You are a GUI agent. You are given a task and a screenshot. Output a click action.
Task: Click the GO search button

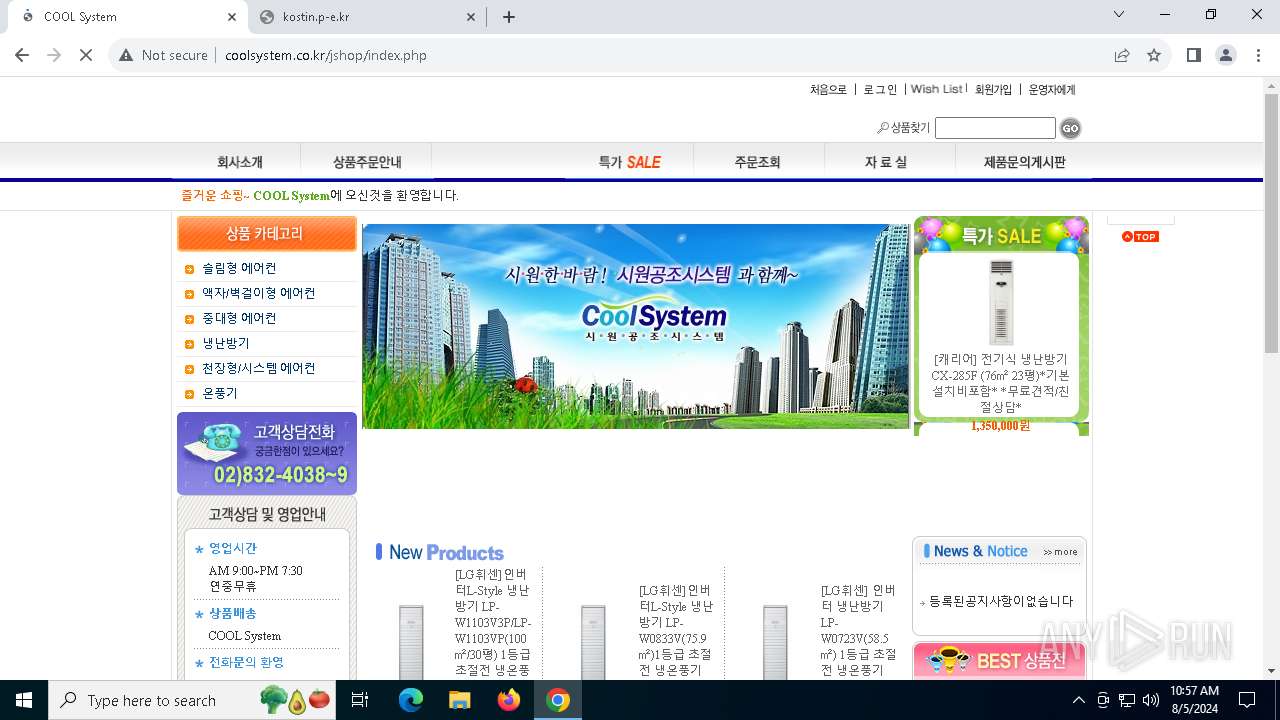click(1070, 128)
